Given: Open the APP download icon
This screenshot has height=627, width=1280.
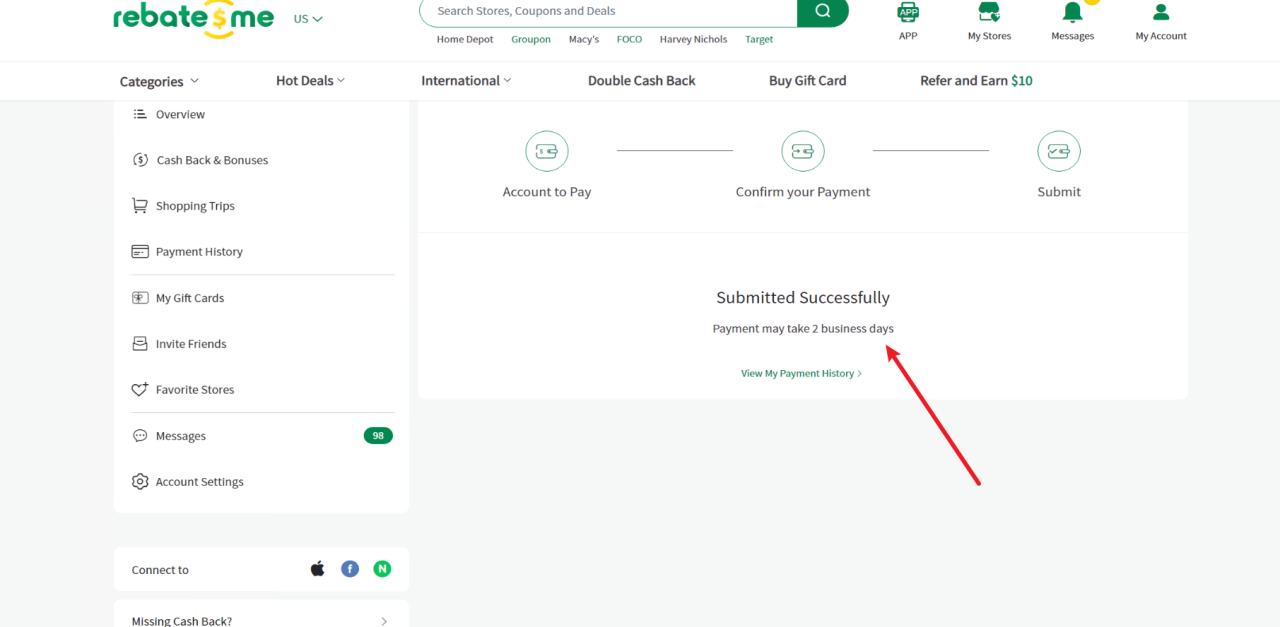Looking at the screenshot, I should point(908,13).
